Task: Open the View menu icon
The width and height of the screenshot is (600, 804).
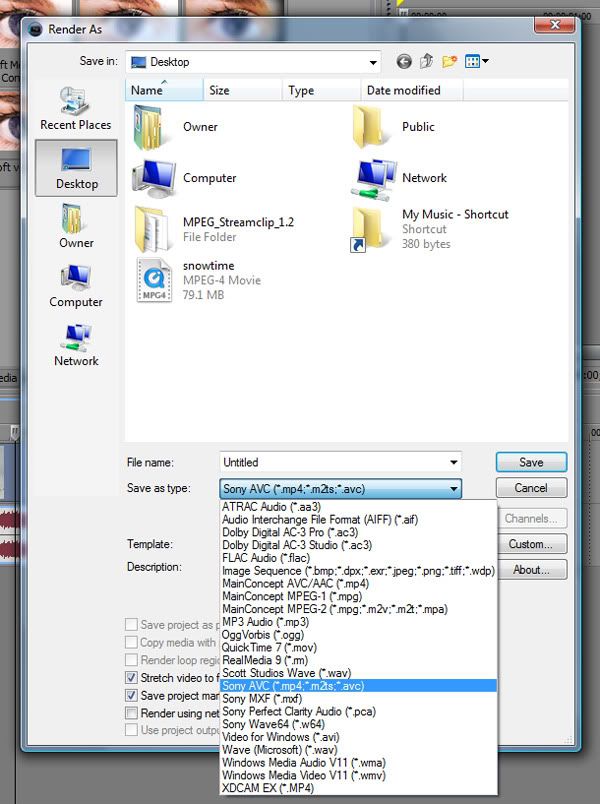Action: coord(476,62)
